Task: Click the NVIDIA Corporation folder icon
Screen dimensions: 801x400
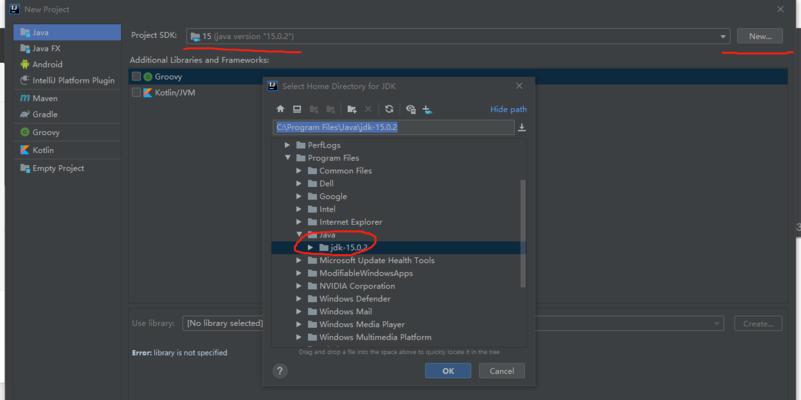Action: click(x=313, y=286)
